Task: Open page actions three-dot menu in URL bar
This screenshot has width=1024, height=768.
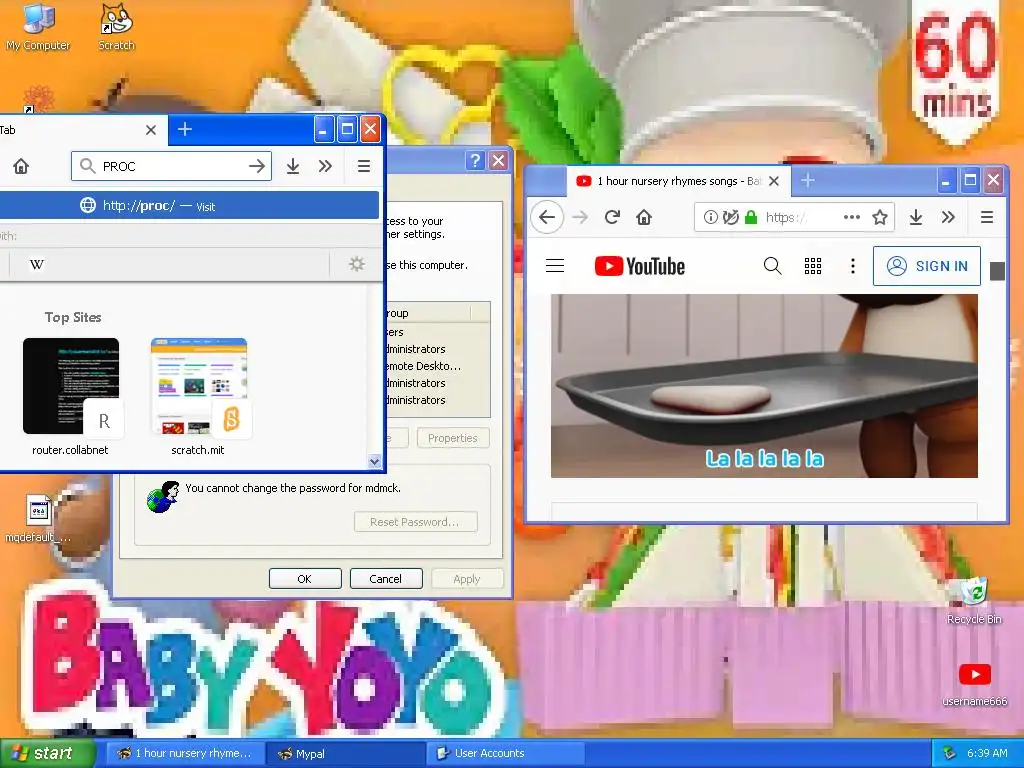Action: tap(852, 217)
